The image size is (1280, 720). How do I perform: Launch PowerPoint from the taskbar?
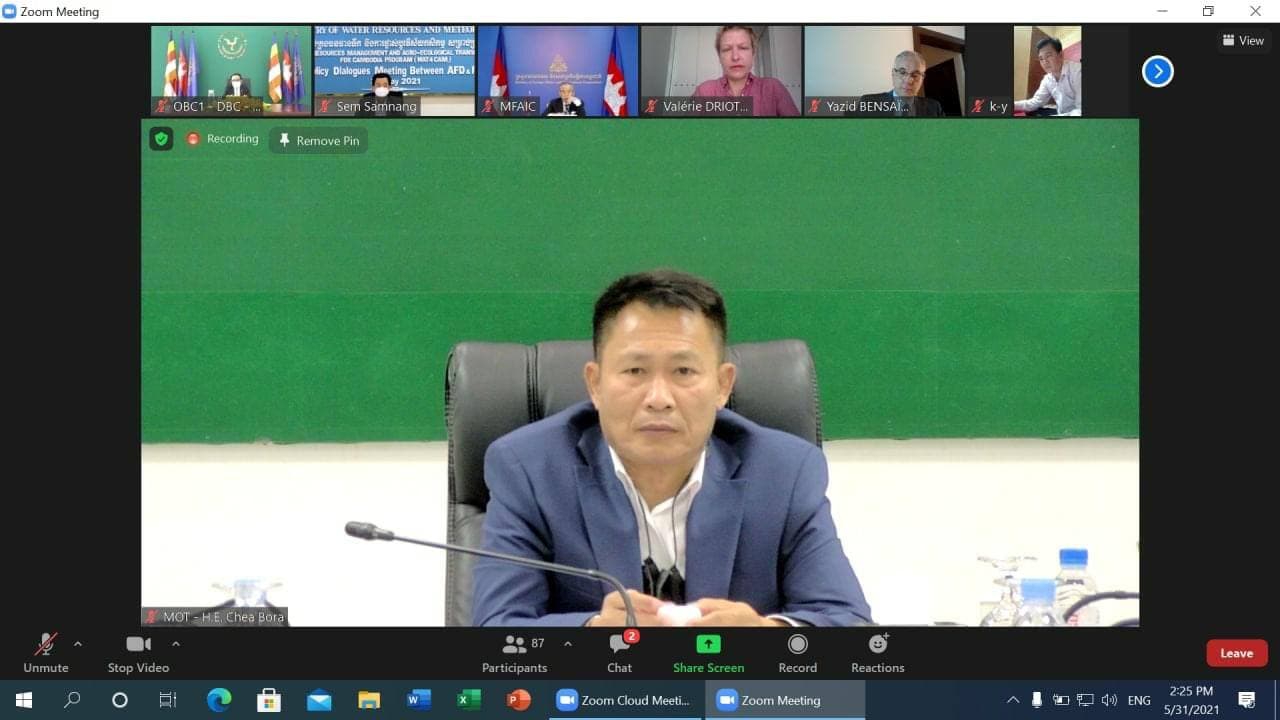click(518, 700)
